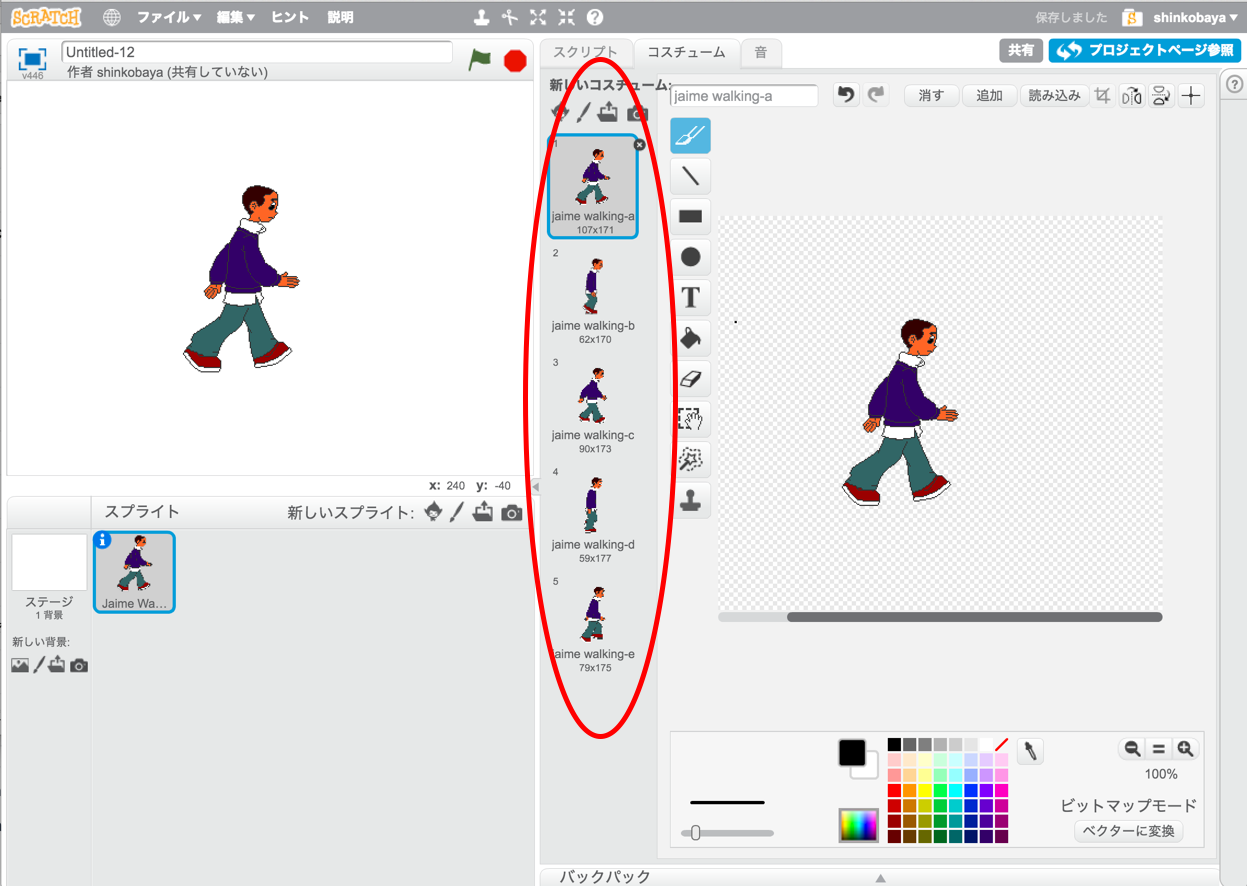
Task: Click the block Help question icon
Action: pos(595,17)
